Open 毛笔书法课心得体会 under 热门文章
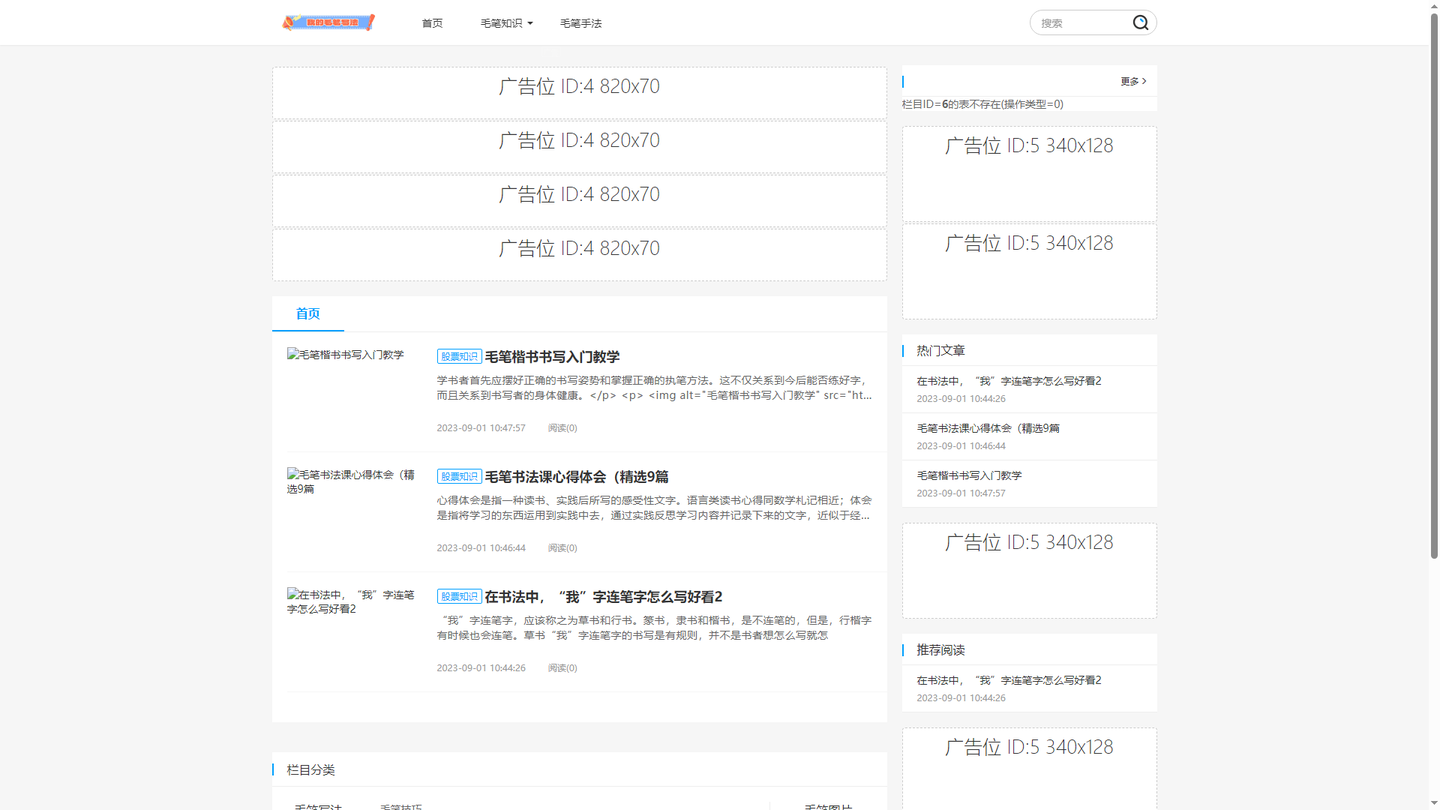The image size is (1440, 810). [x=988, y=428]
